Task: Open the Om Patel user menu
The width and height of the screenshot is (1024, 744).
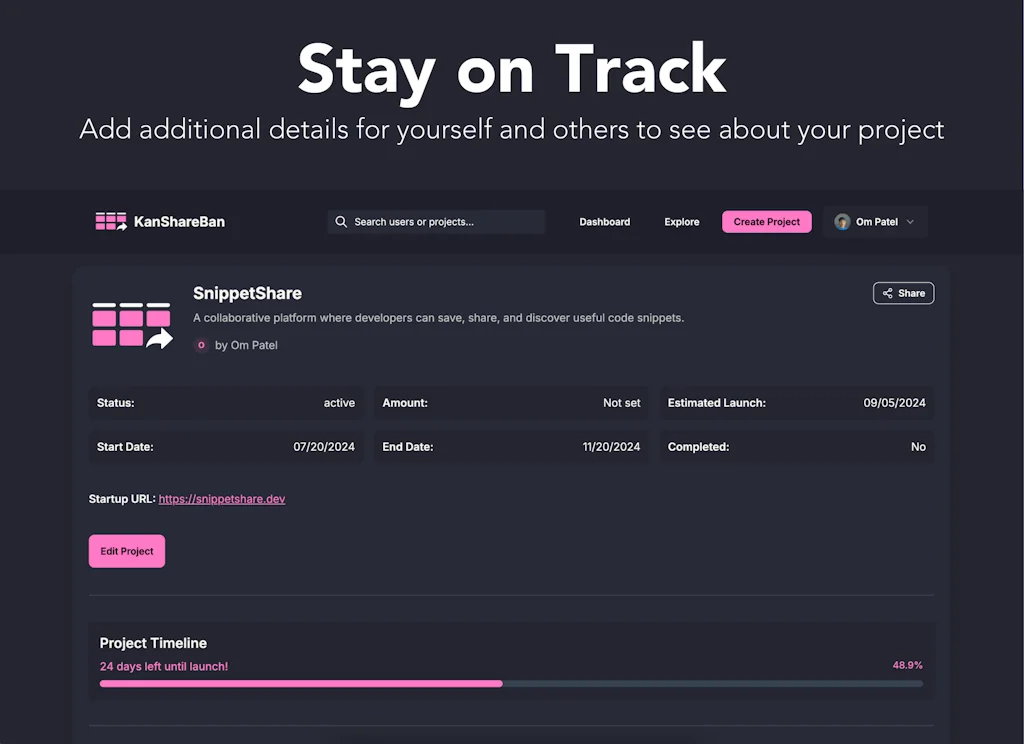Action: [x=875, y=222]
